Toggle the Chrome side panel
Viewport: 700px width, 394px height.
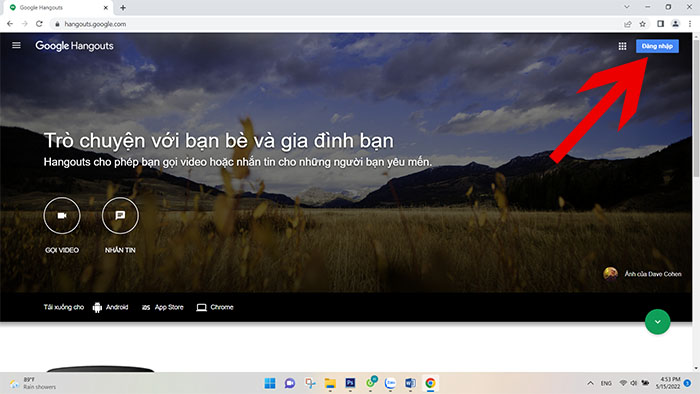coord(661,24)
